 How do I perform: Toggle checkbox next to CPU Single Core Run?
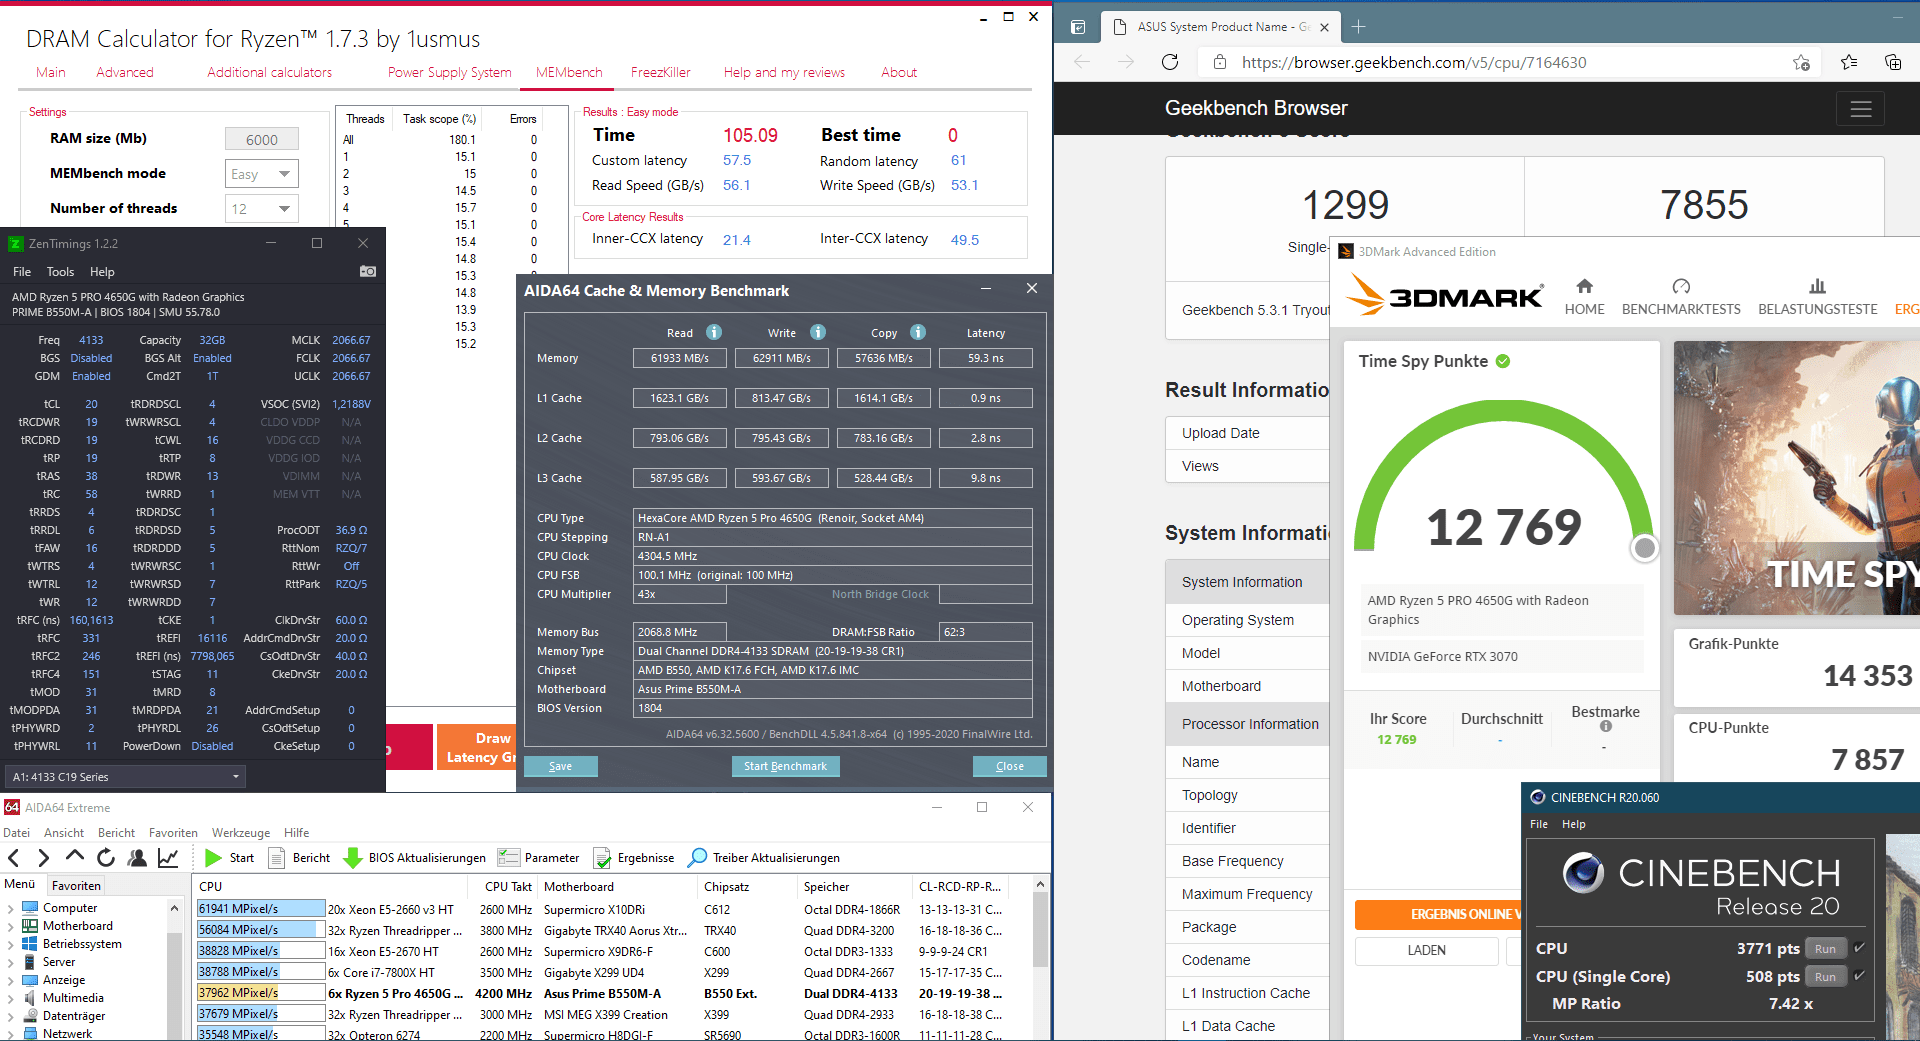[x=1859, y=975]
